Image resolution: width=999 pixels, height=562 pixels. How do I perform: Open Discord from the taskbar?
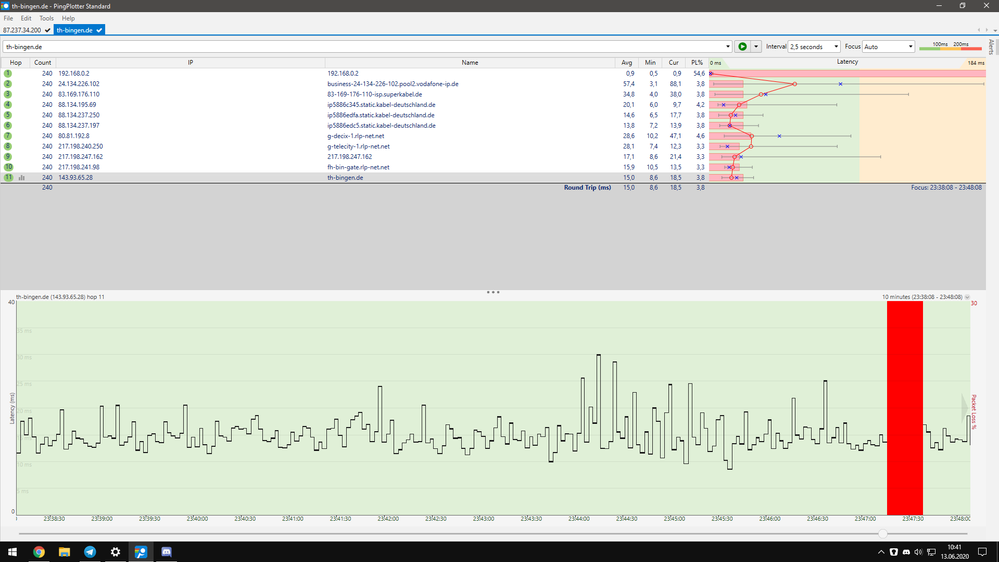coord(167,551)
